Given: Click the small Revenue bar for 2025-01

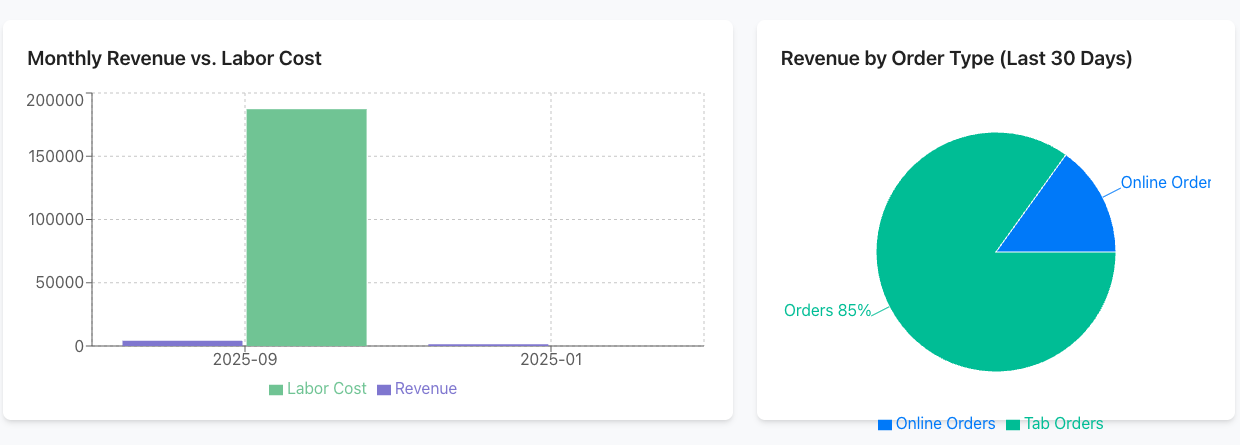Looking at the screenshot, I should (489, 345).
